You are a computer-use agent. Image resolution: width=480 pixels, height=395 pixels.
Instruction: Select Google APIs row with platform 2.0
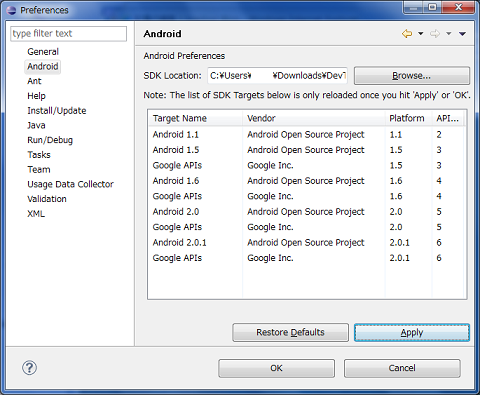point(307,227)
